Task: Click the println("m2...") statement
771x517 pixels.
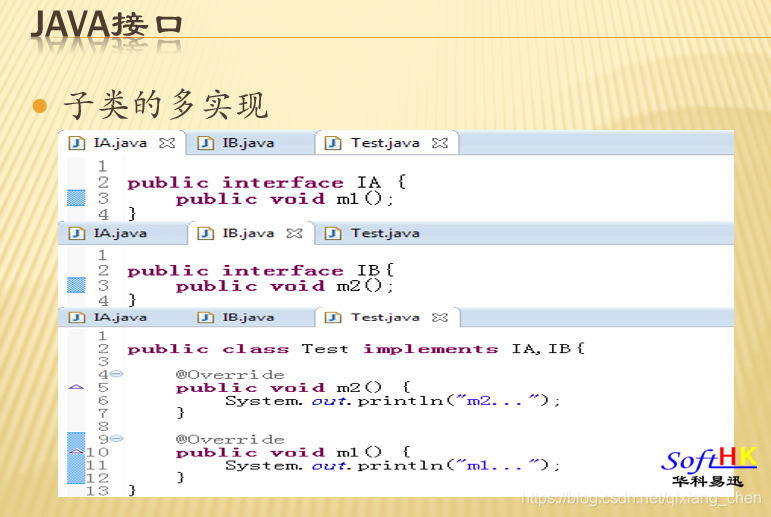Action: (392, 401)
